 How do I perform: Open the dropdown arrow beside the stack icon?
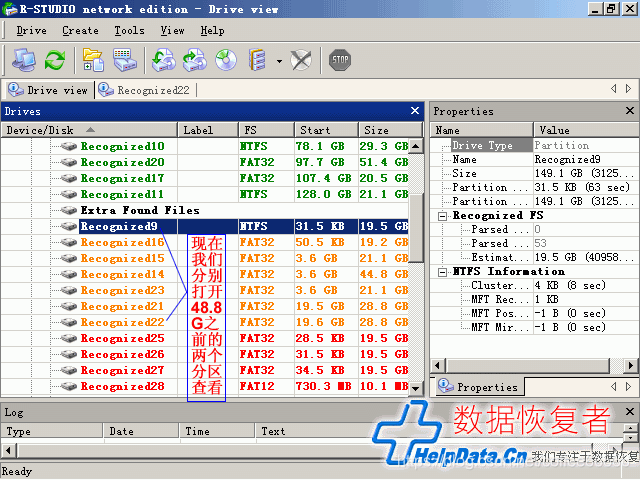pos(279,61)
